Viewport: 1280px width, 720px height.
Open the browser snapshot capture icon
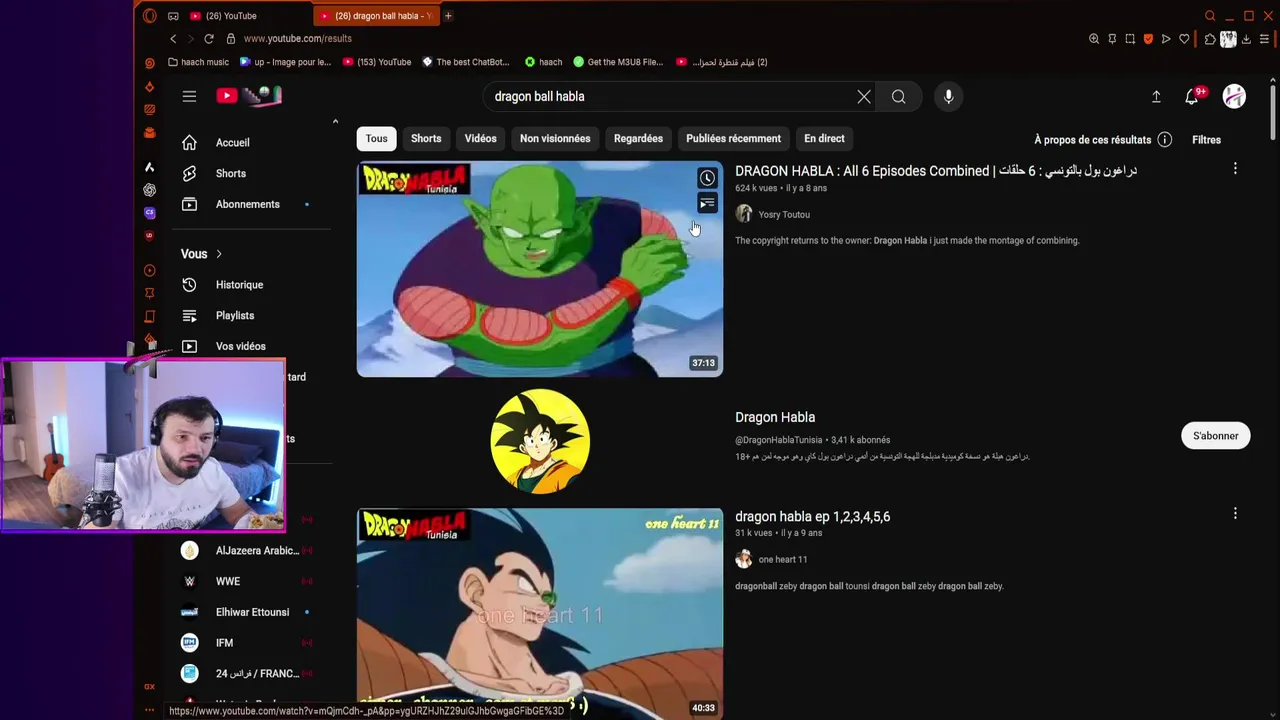(1130, 39)
